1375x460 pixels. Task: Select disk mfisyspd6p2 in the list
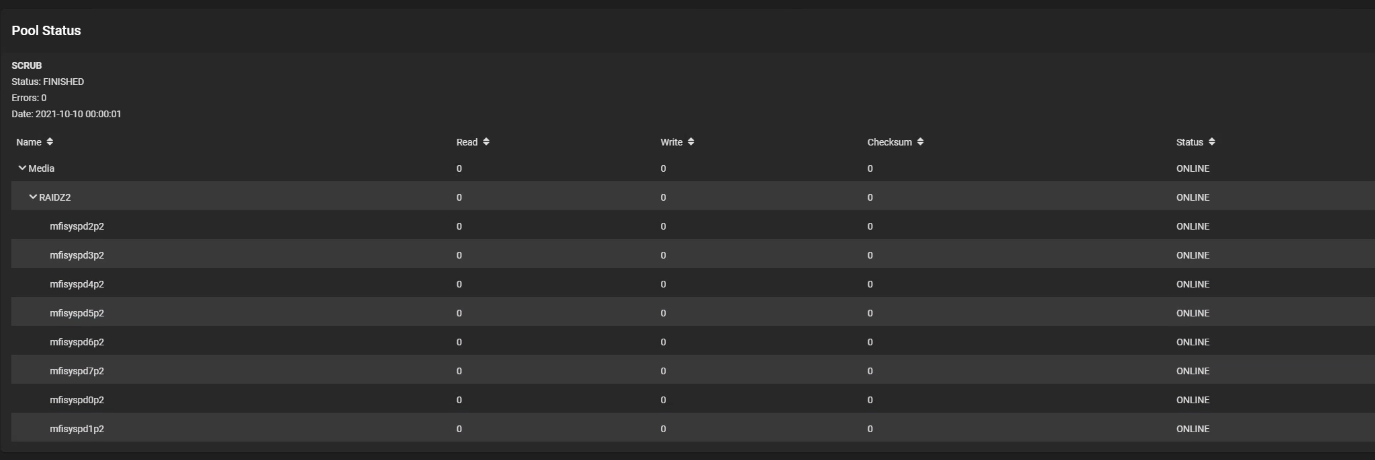click(x=77, y=342)
